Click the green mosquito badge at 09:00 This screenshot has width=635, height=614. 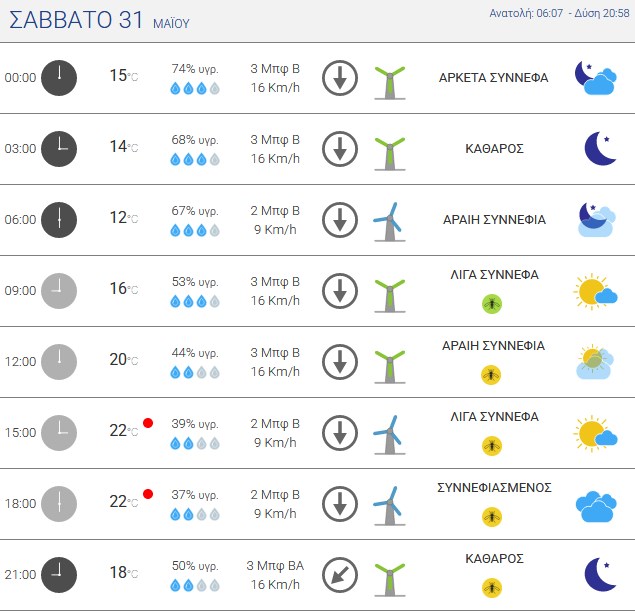pos(492,304)
